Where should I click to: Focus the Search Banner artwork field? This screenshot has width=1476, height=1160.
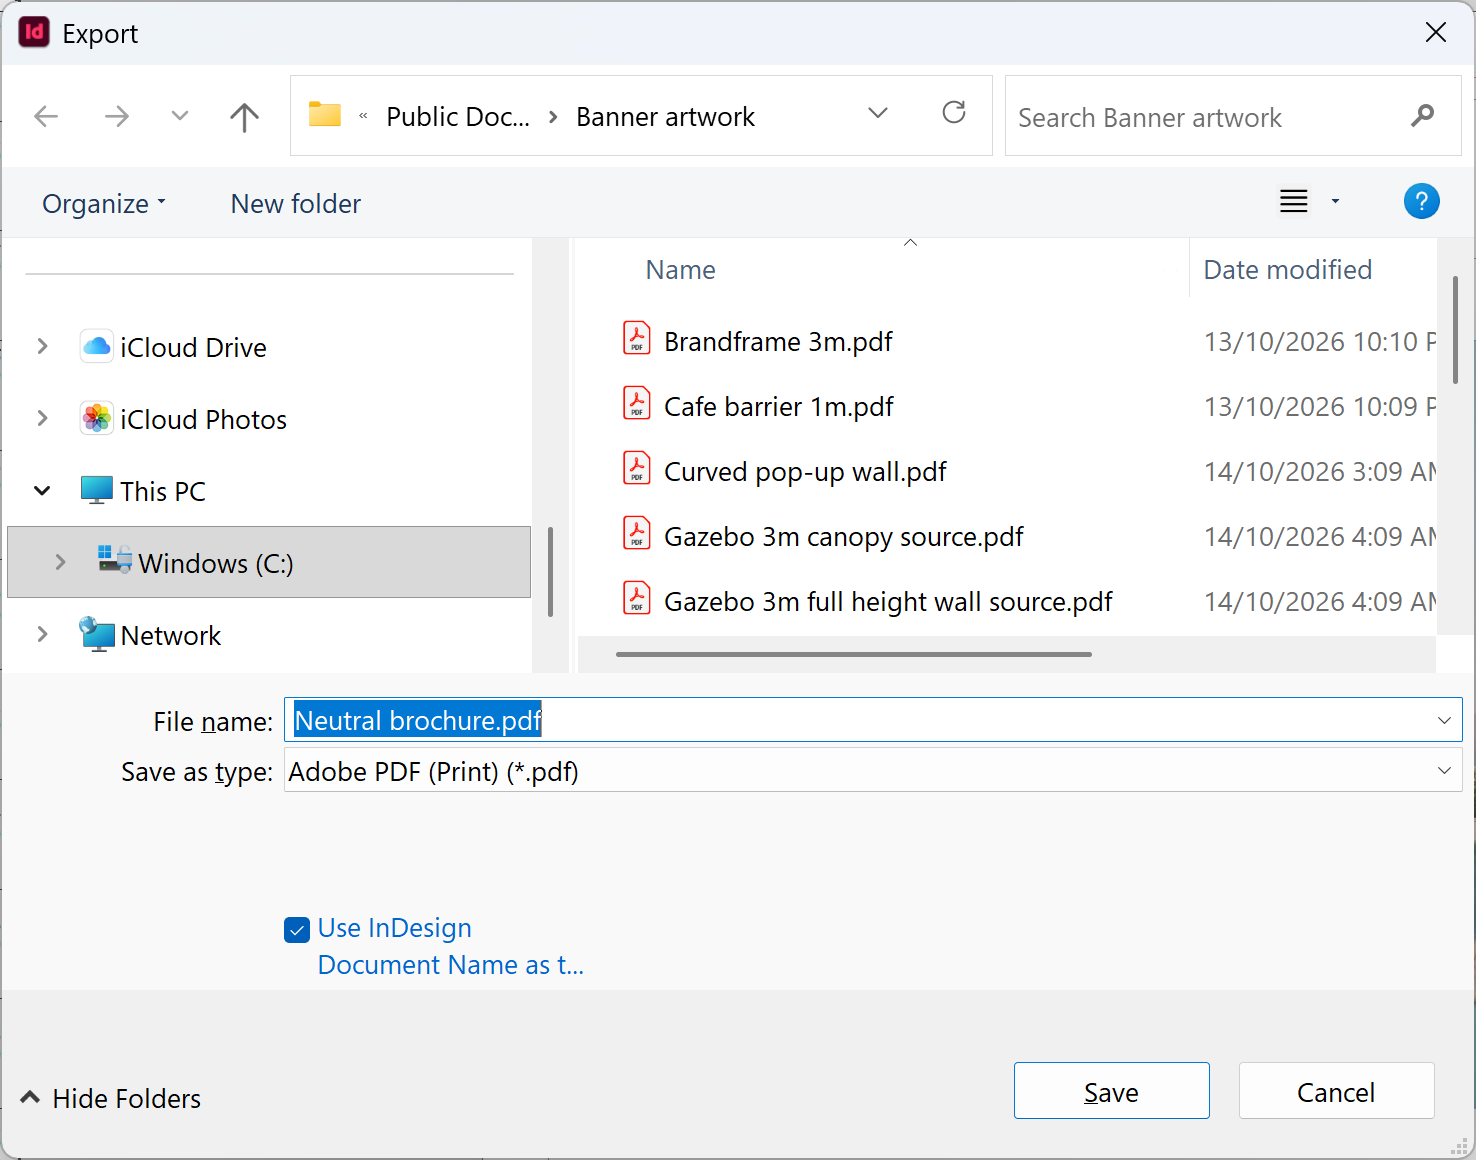click(1232, 116)
